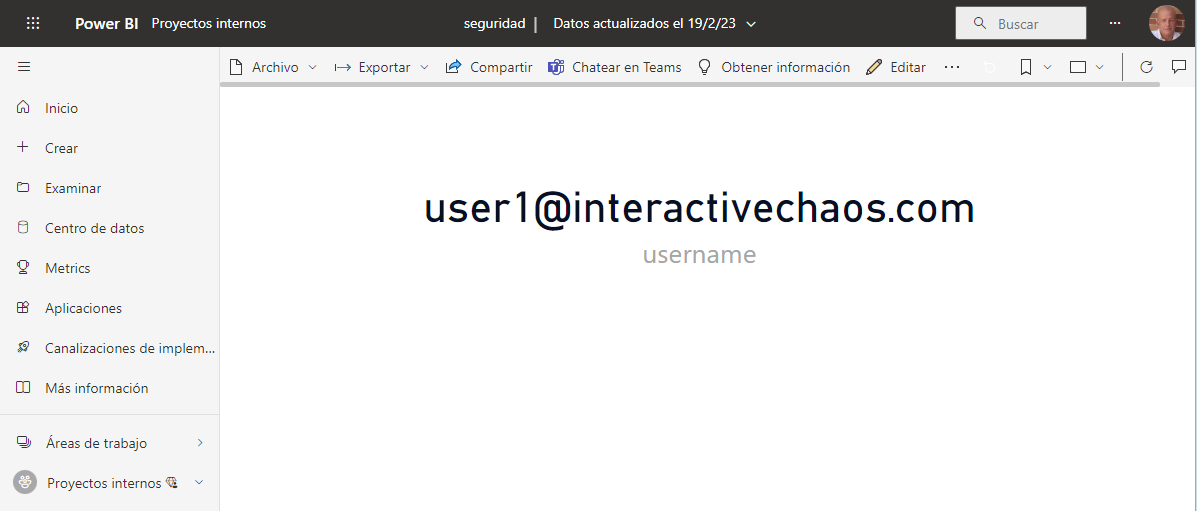Open the user profile picture
1197x511 pixels.
[x=1165, y=23]
